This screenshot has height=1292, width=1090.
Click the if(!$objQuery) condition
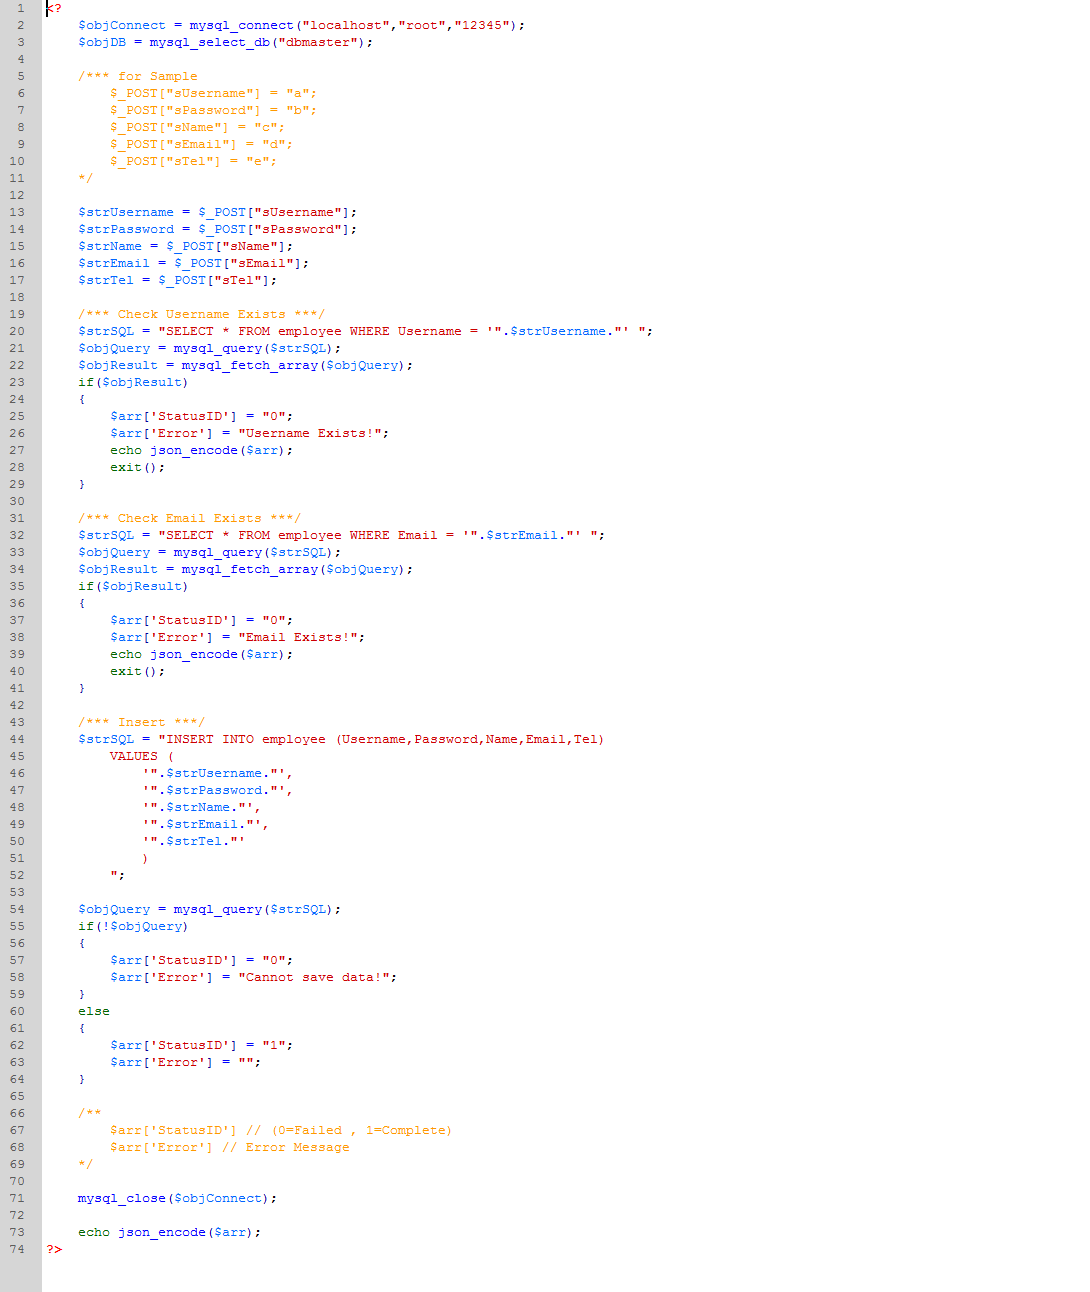[x=133, y=926]
